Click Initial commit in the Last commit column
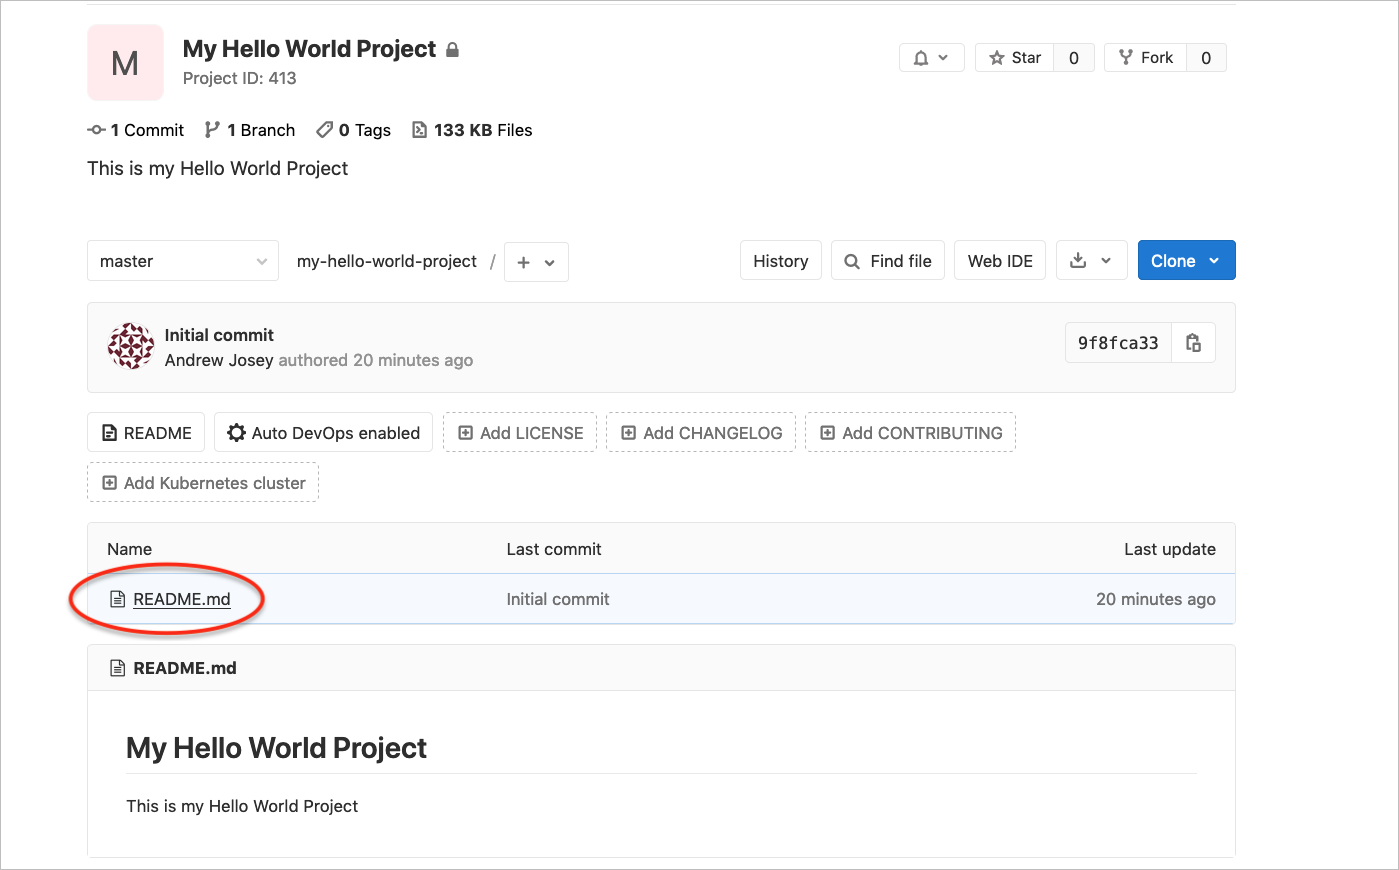This screenshot has height=870, width=1399. pyautogui.click(x=558, y=599)
